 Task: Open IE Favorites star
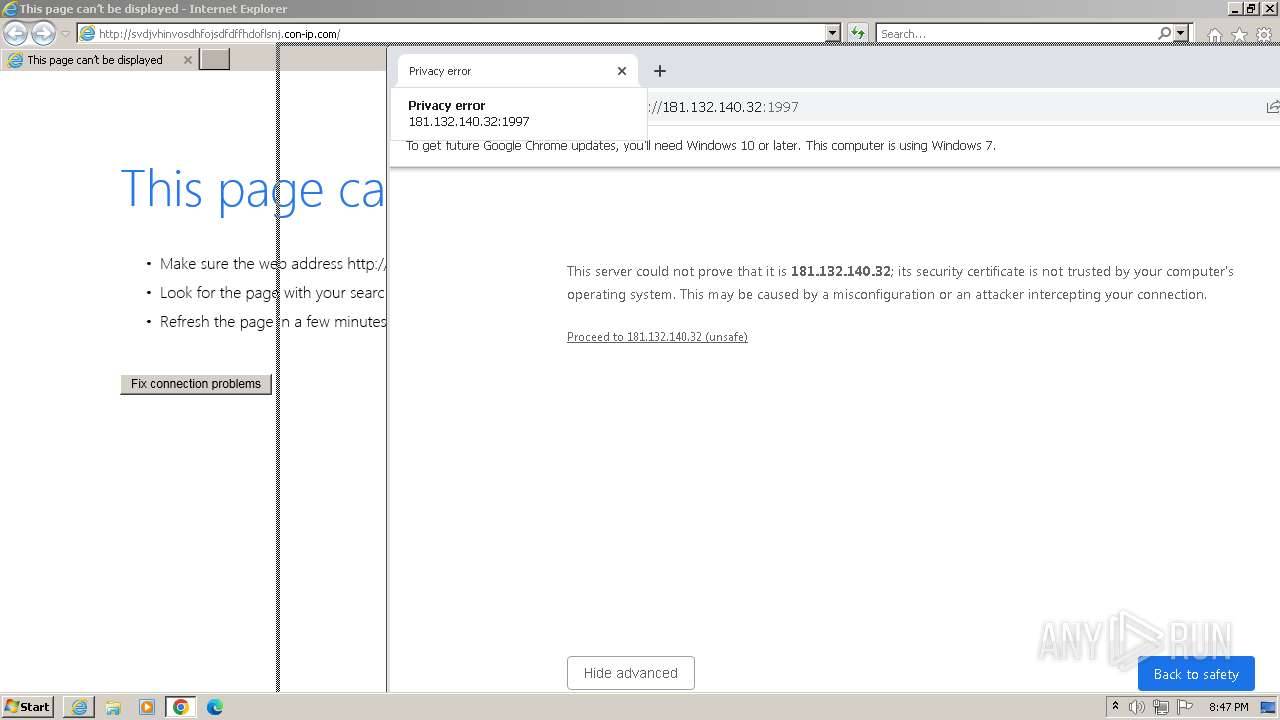(x=1240, y=35)
